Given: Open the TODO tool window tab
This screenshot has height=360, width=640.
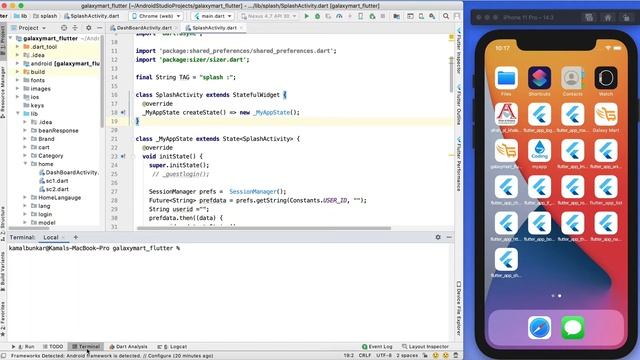Looking at the screenshot, I should coord(53,347).
